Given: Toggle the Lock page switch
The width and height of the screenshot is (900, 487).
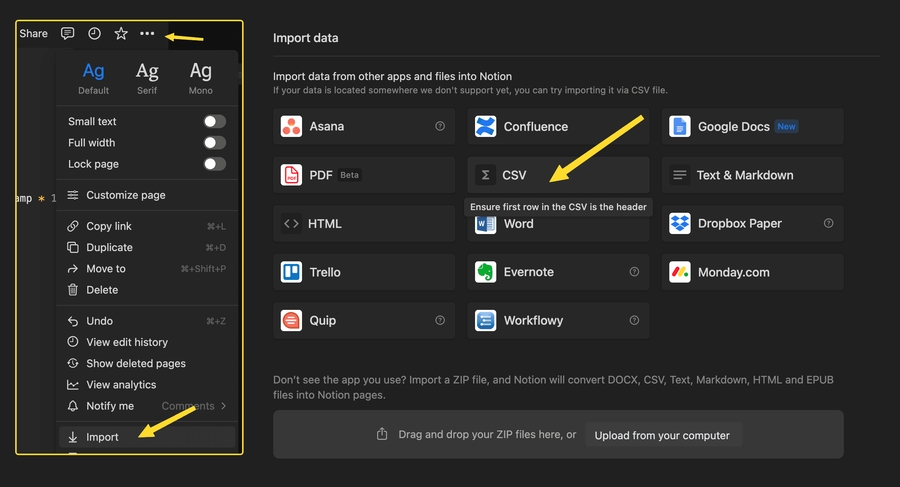Looking at the screenshot, I should point(214,164).
